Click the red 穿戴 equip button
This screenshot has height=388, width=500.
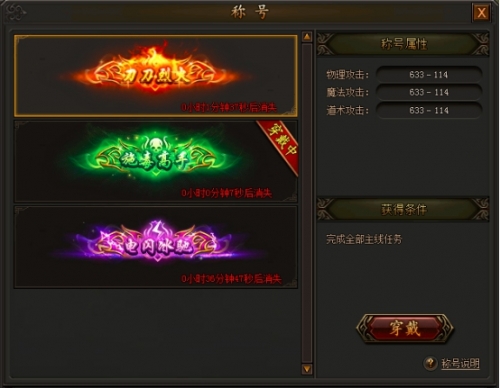(x=405, y=328)
